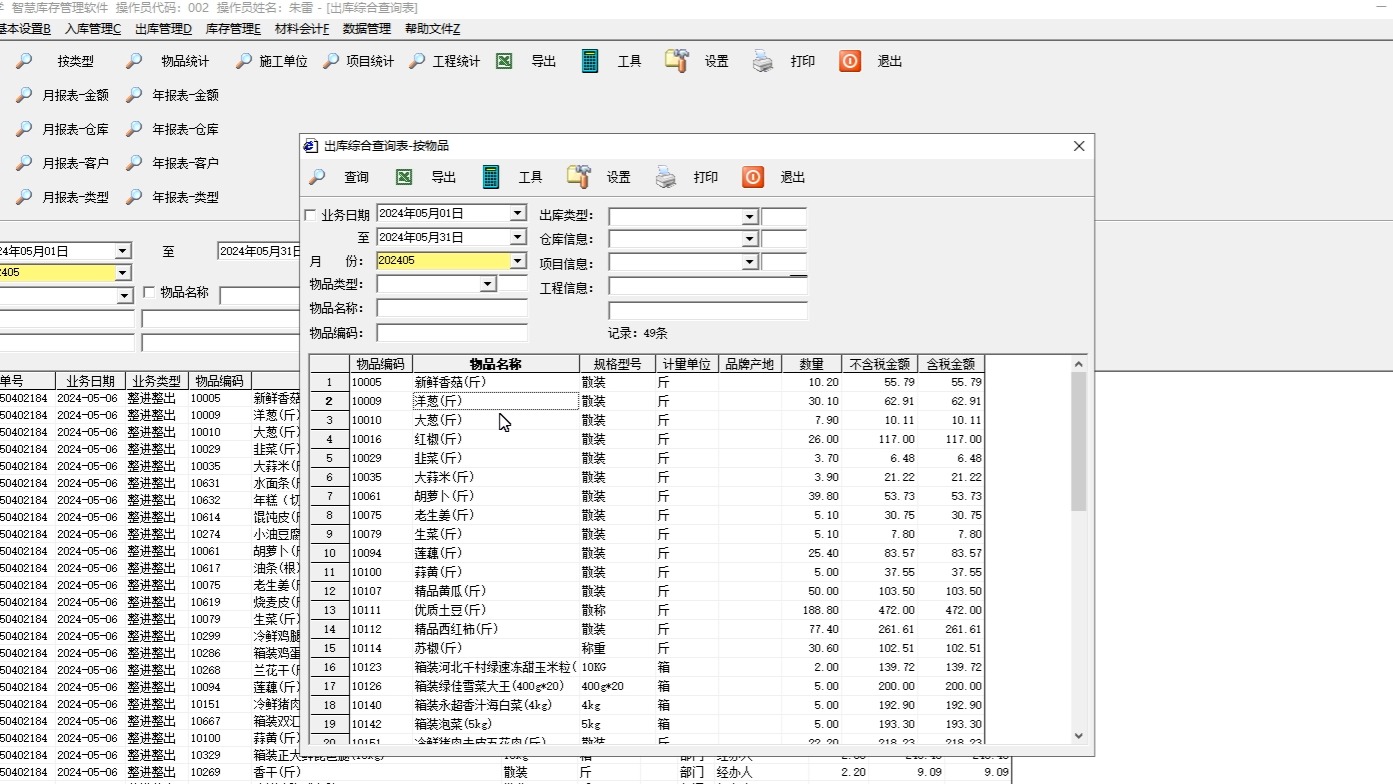Open main window start date dropdown arrow
The height and width of the screenshot is (784, 1393).
pyautogui.click(x=123, y=251)
